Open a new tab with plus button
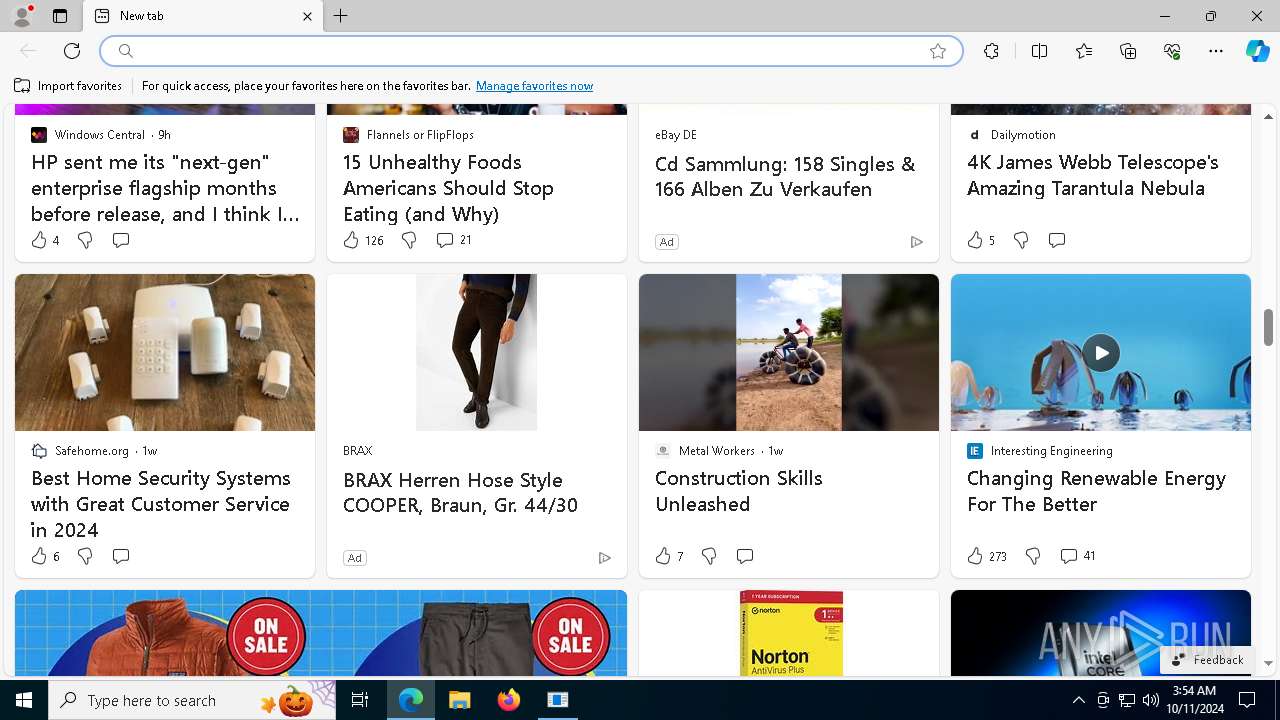Image resolution: width=1280 pixels, height=720 pixels. point(341,16)
